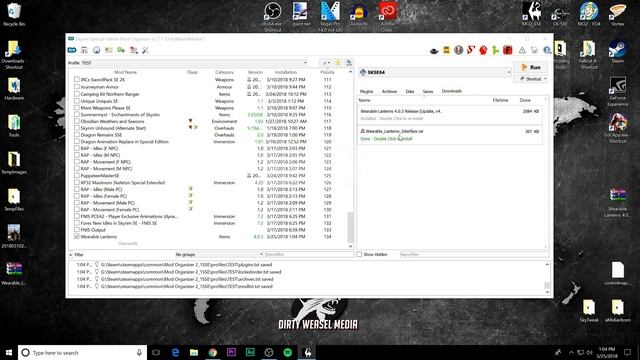Viewport: 640px width, 360px height.
Task: Check Obsidian Weathers and Seasons checkbox
Action: [77, 121]
